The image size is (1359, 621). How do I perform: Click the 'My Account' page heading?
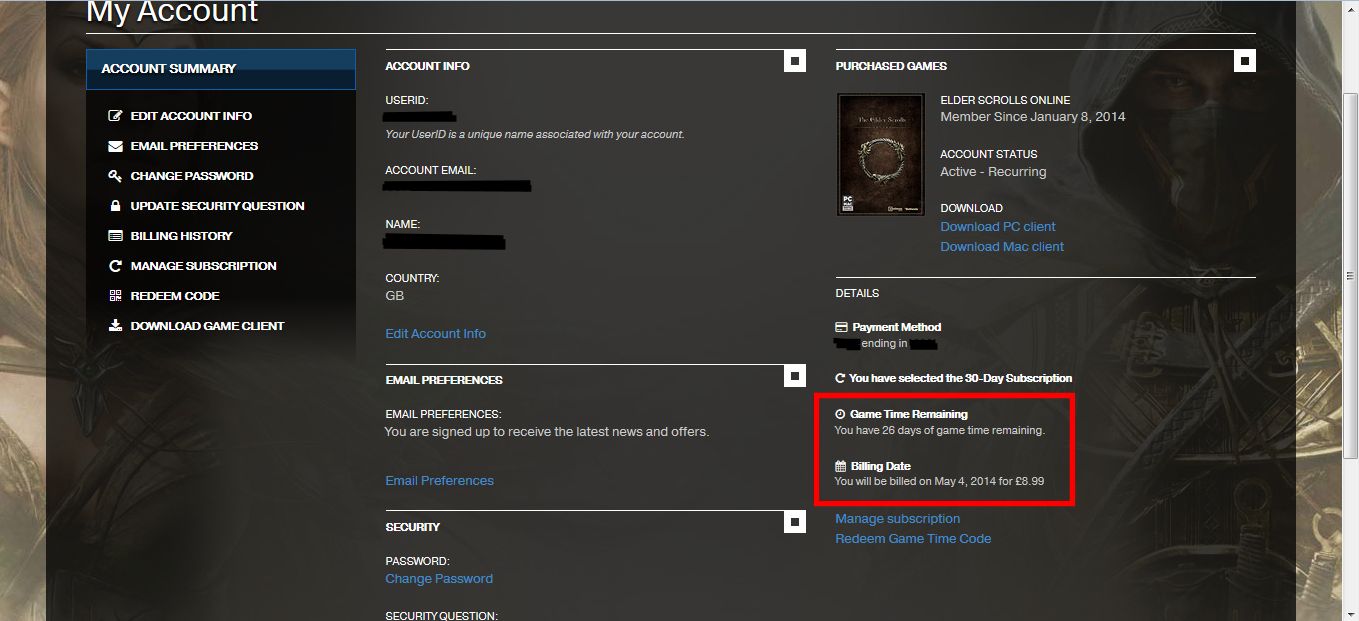click(x=172, y=12)
